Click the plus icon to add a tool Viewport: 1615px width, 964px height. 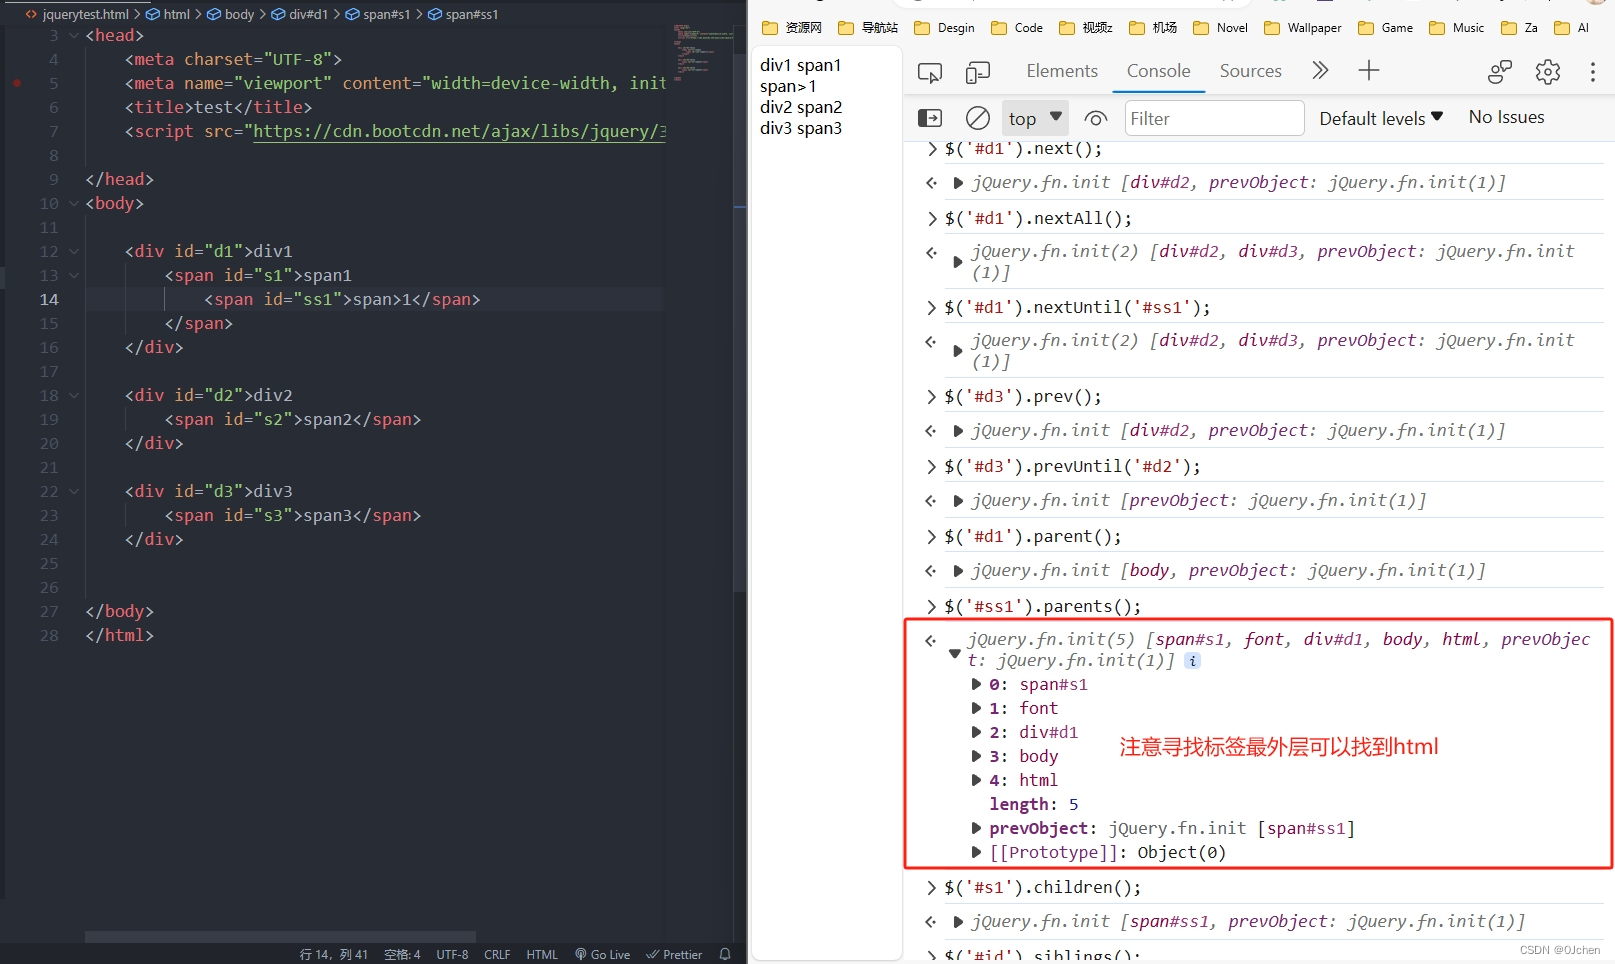1369,70
